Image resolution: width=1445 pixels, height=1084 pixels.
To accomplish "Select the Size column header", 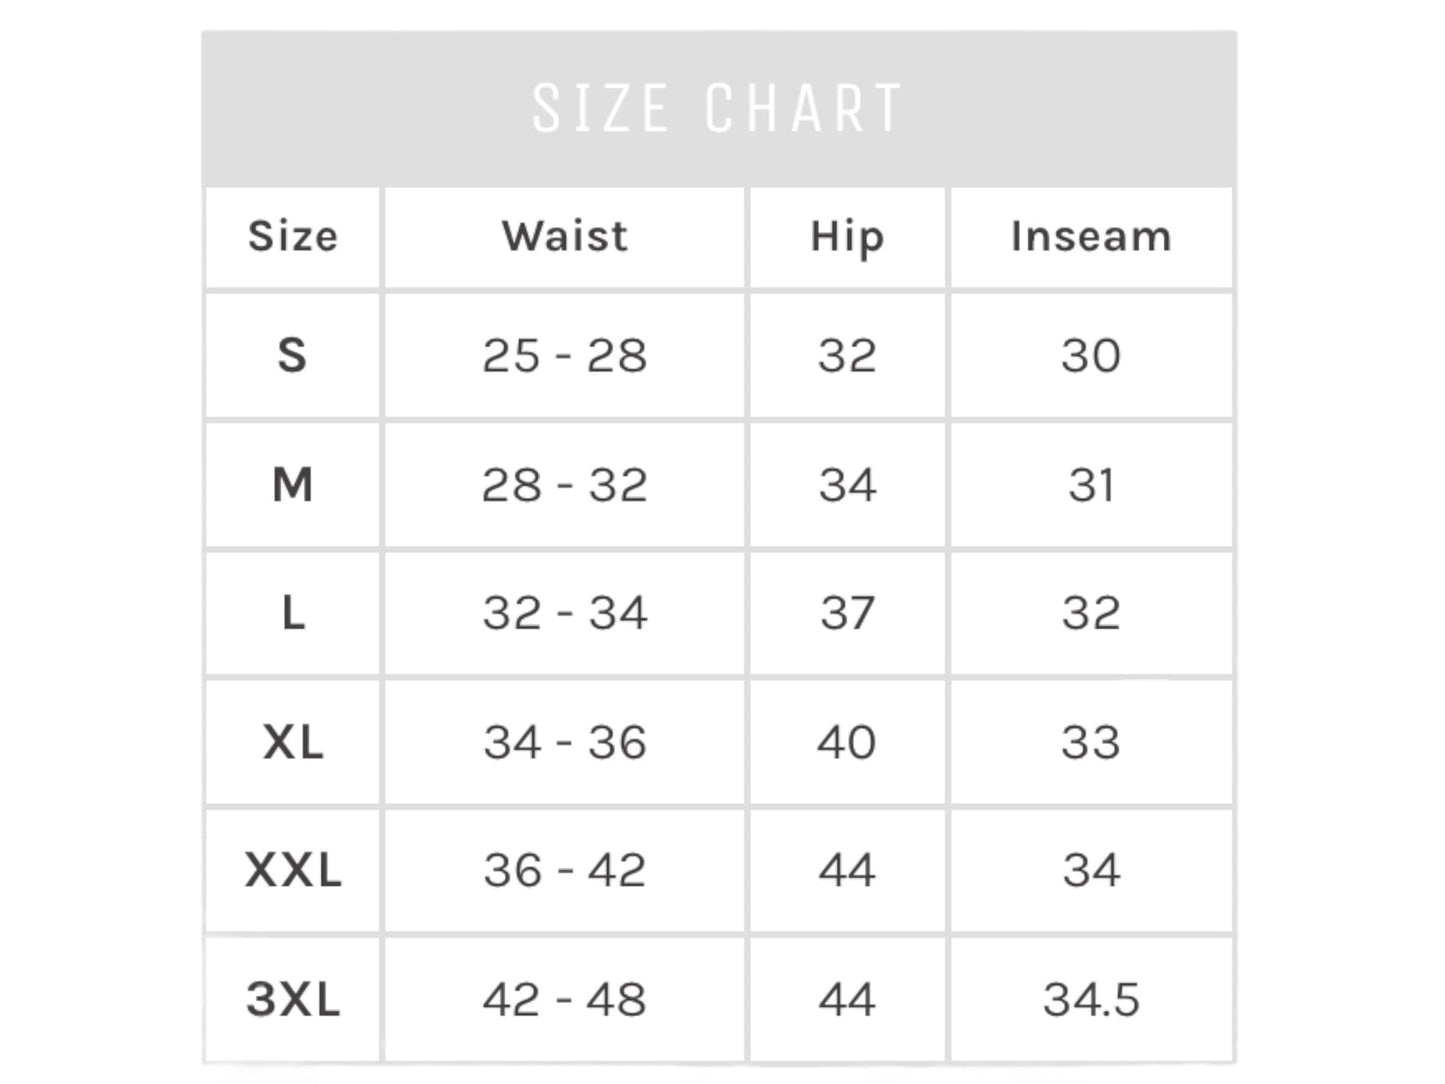I will coord(293,237).
